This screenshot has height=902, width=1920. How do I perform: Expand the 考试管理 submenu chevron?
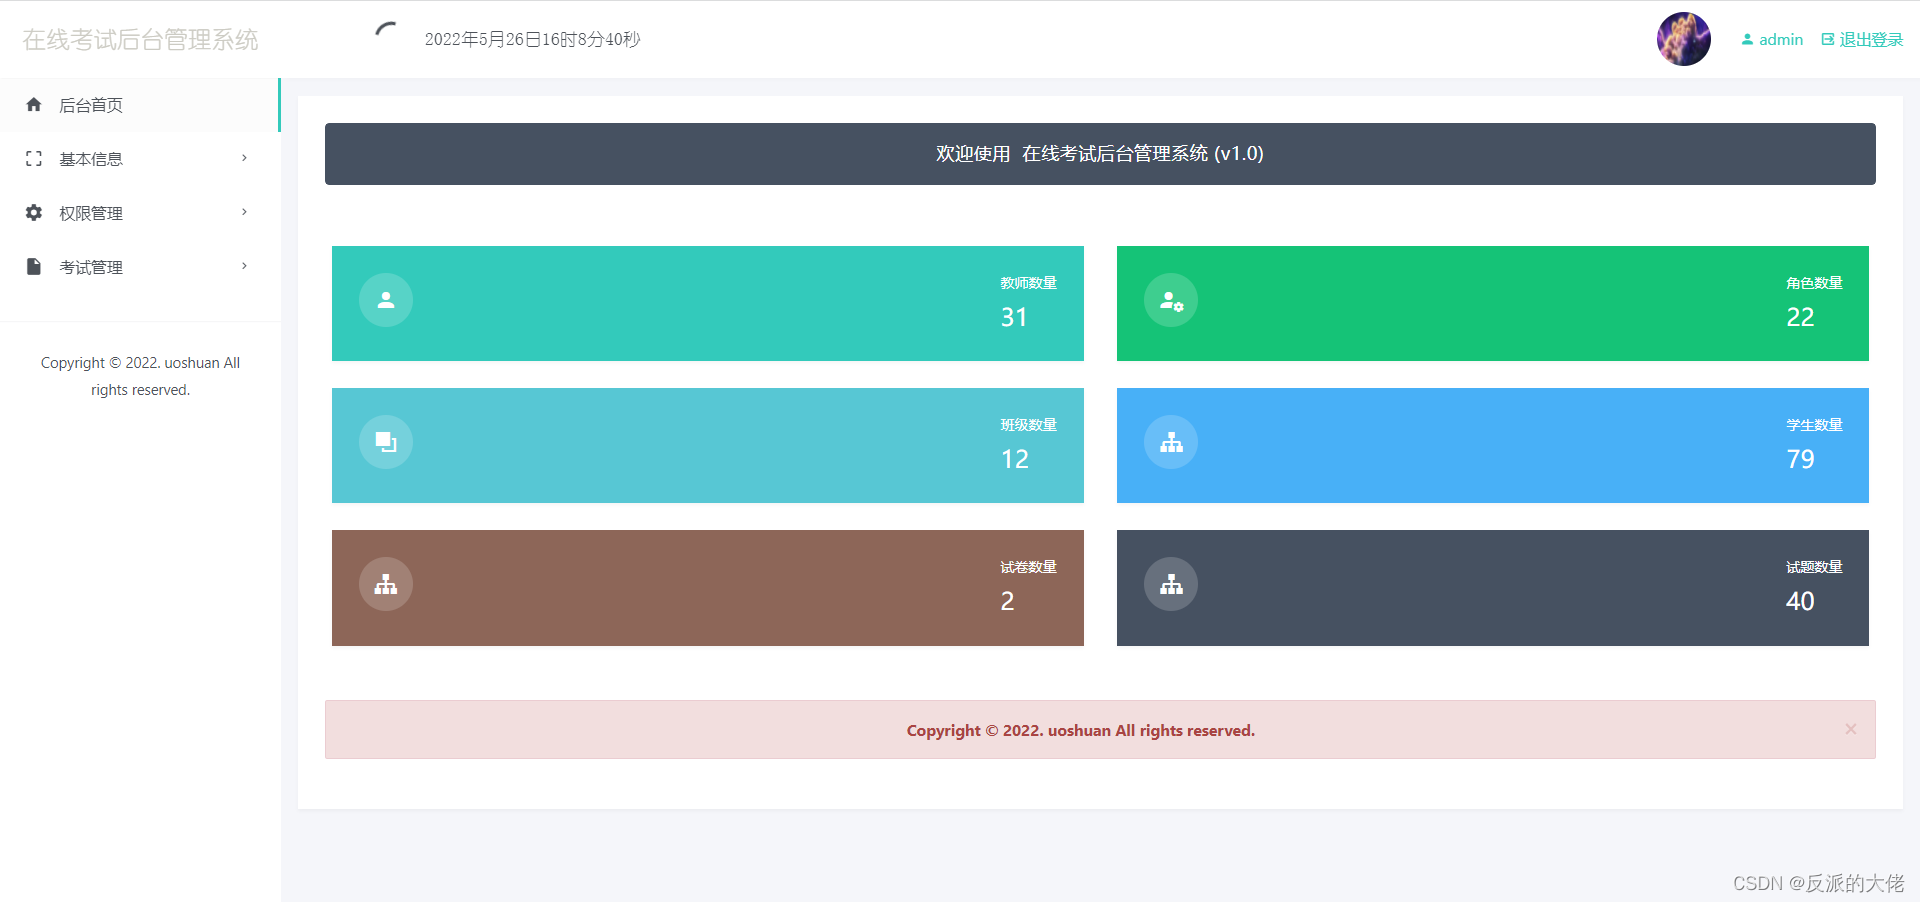pyautogui.click(x=244, y=266)
